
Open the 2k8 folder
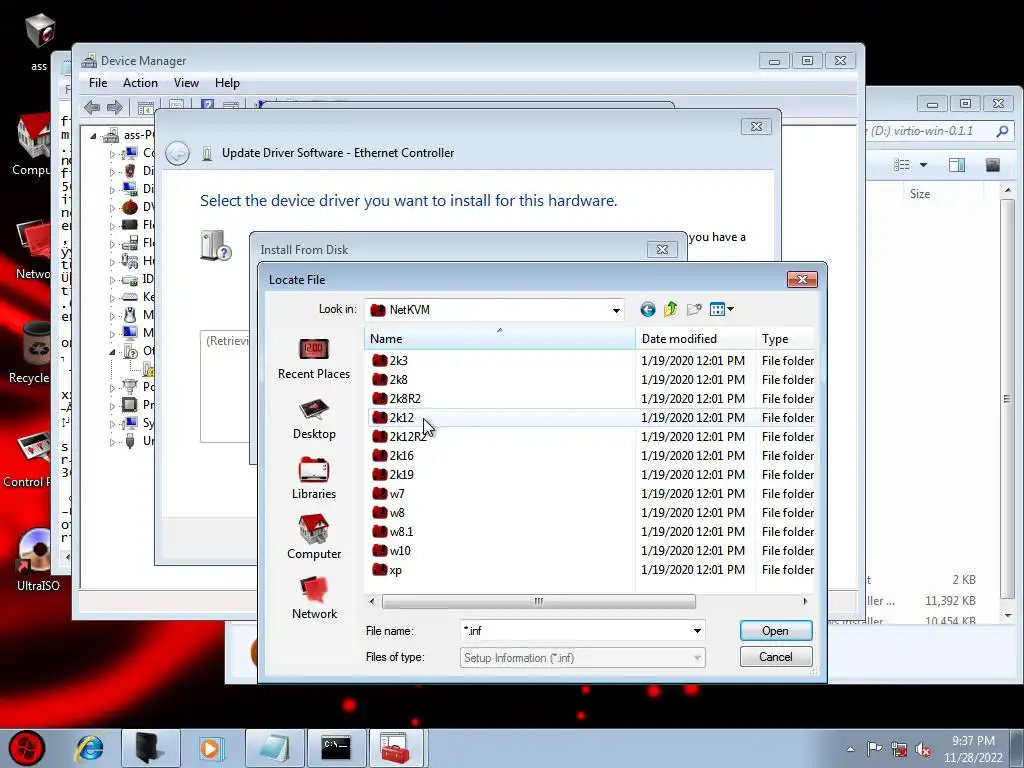coord(398,379)
